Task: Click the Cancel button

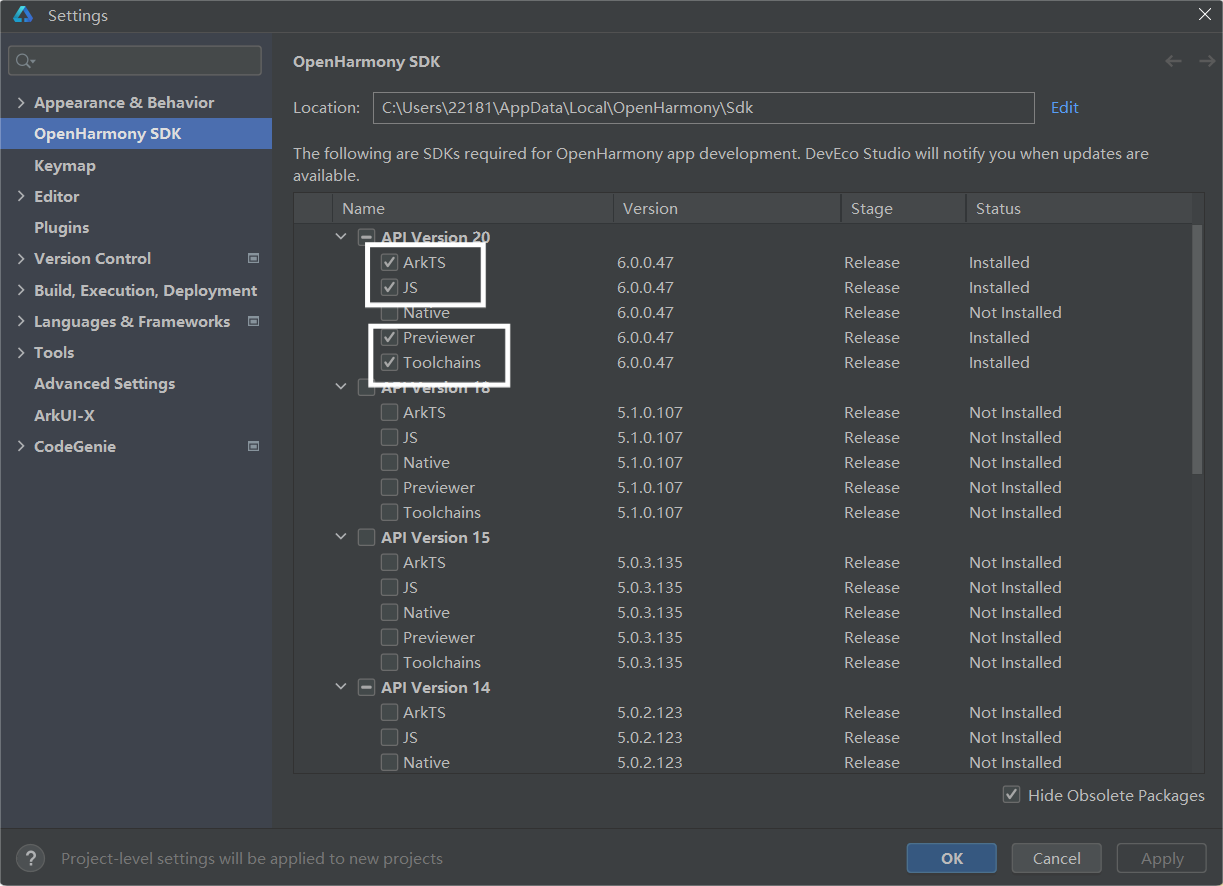Action: tap(1056, 858)
